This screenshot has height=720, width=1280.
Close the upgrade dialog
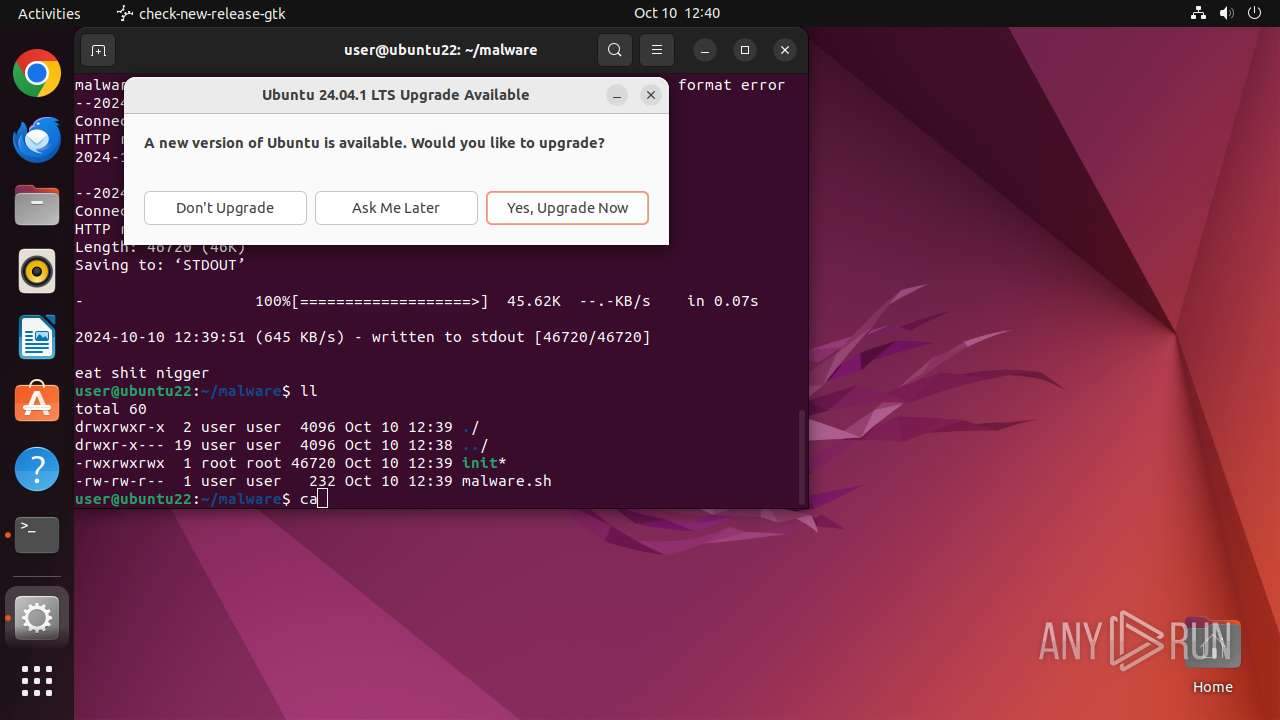point(651,95)
